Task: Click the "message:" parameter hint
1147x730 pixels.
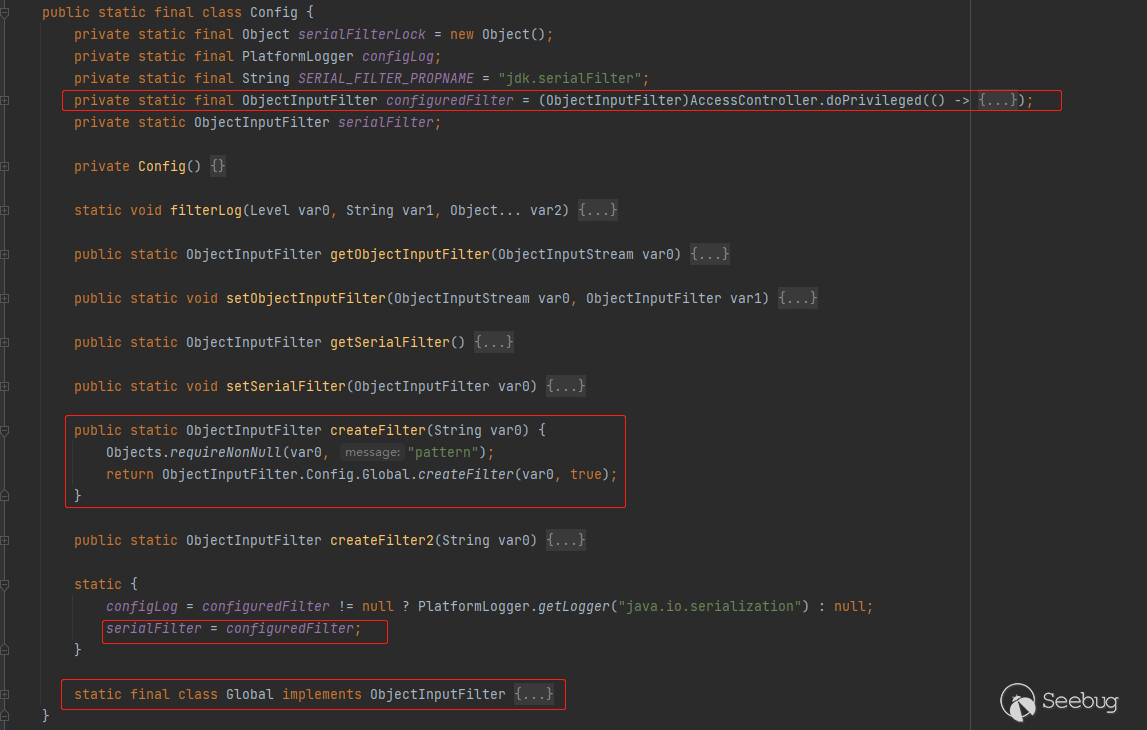Action: (372, 453)
